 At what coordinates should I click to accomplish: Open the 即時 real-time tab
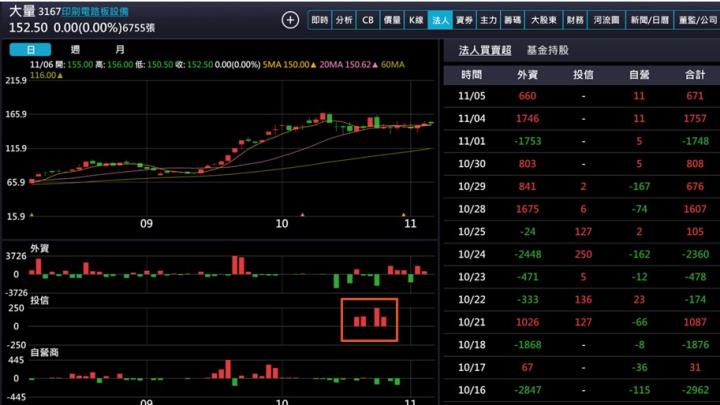(x=319, y=20)
